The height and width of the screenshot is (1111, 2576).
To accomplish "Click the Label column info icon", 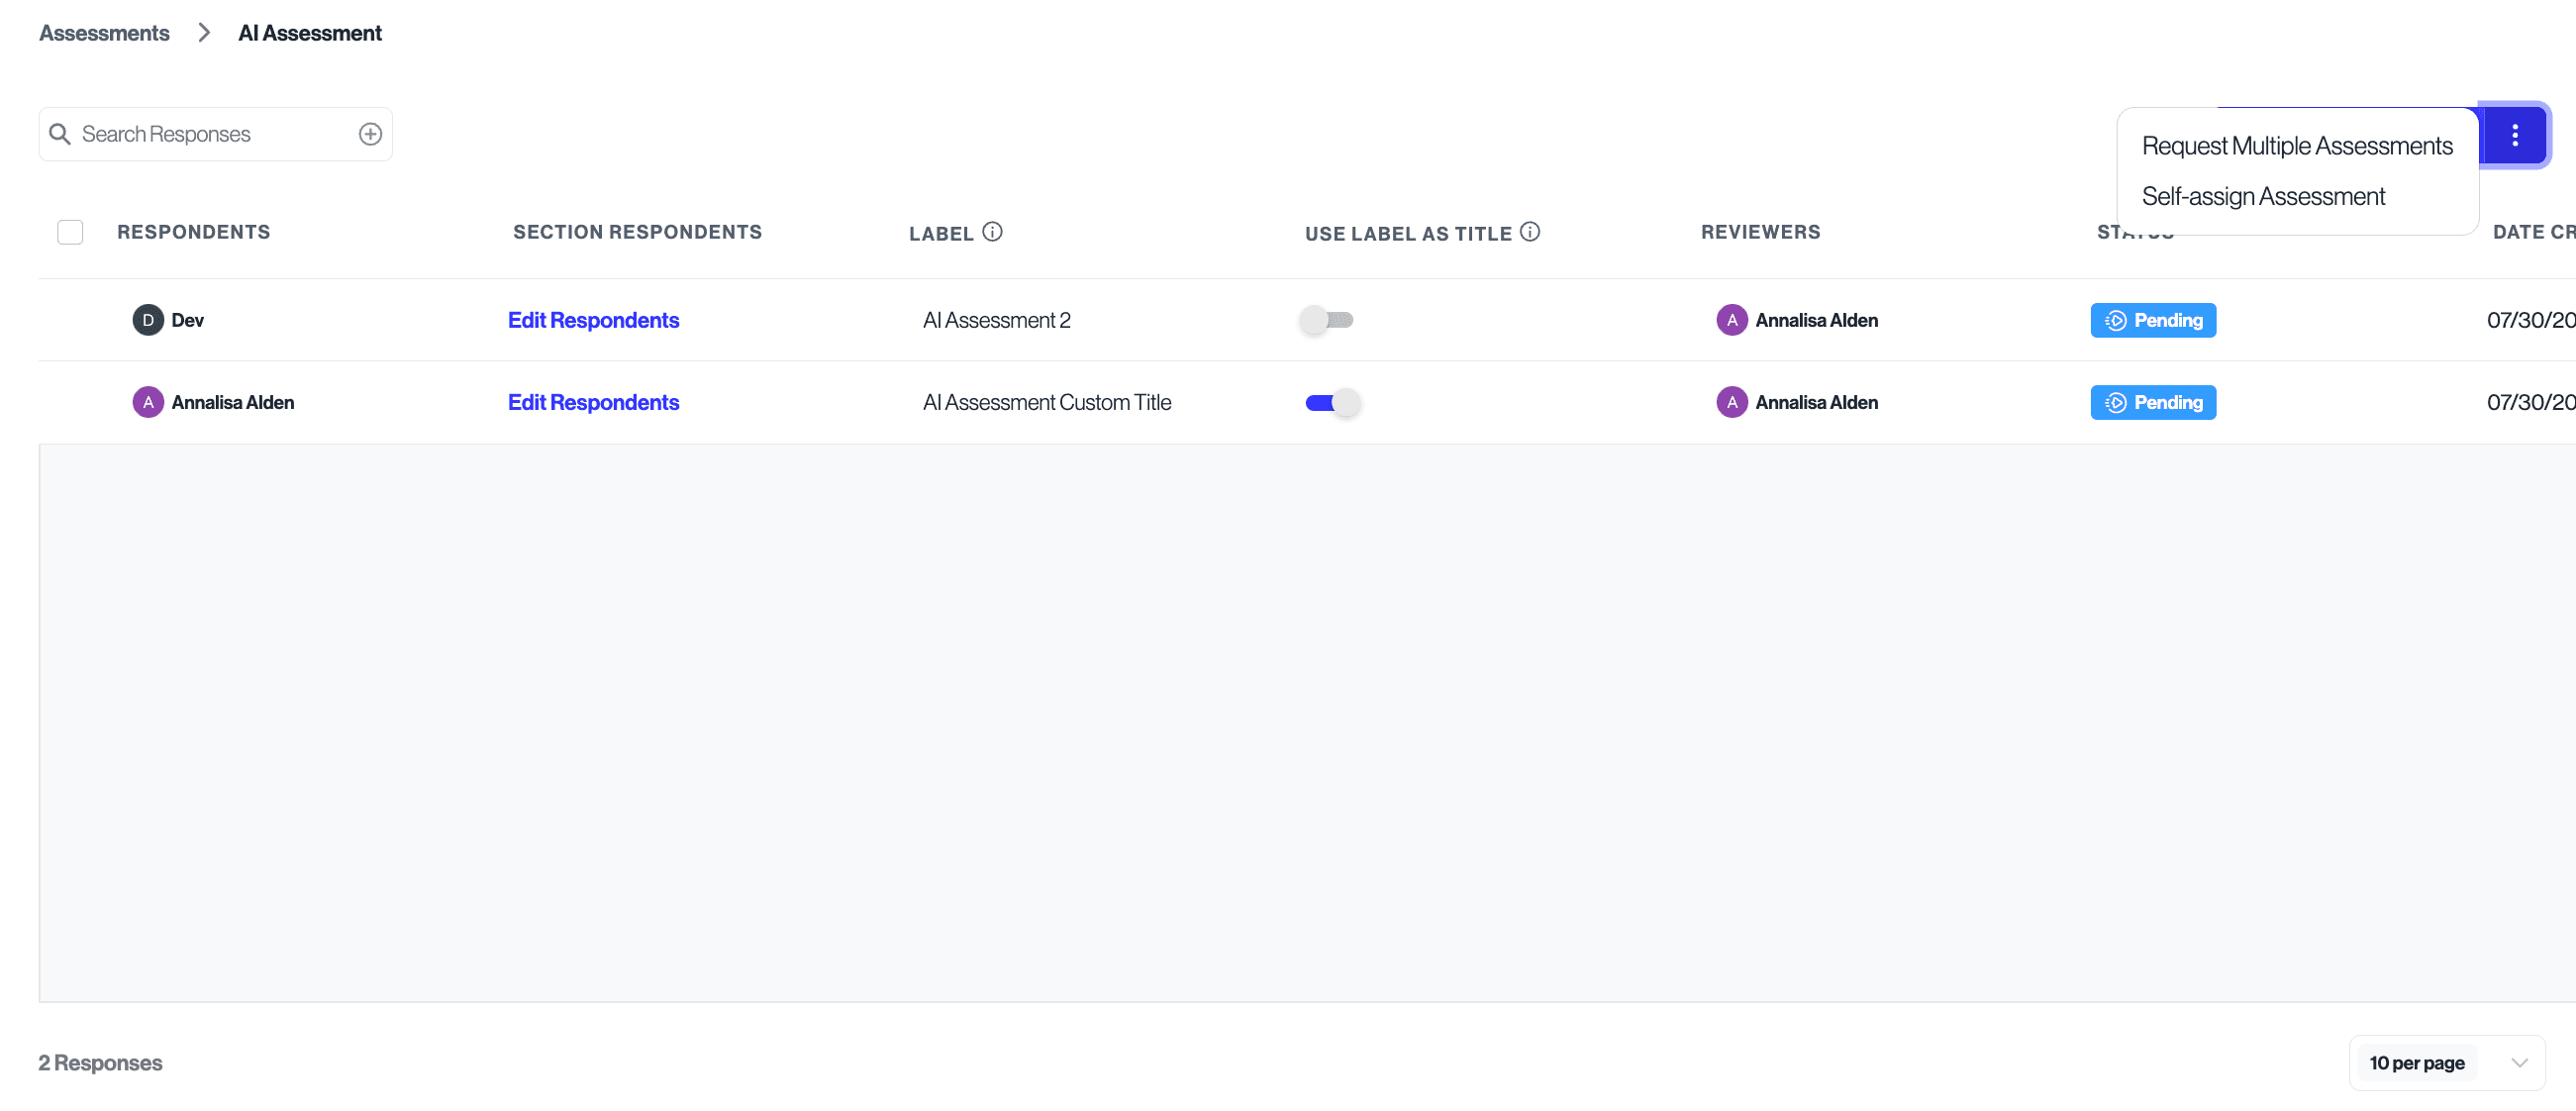I will 992,232.
